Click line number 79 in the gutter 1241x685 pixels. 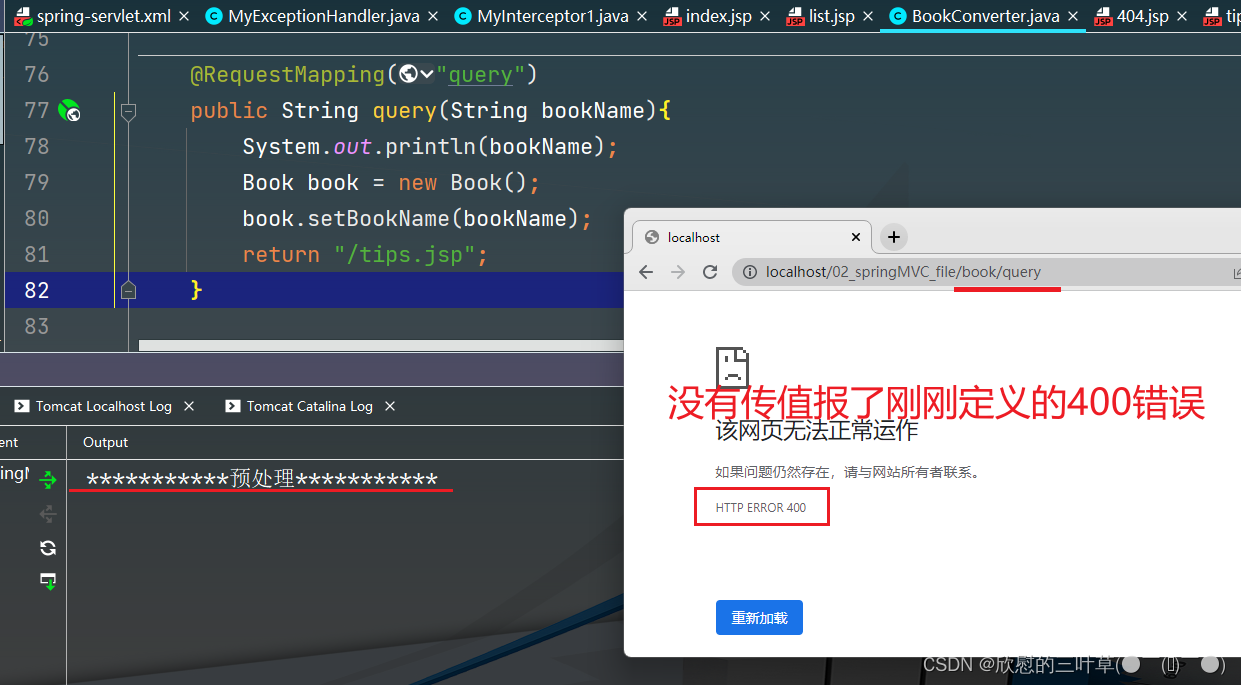pos(36,183)
